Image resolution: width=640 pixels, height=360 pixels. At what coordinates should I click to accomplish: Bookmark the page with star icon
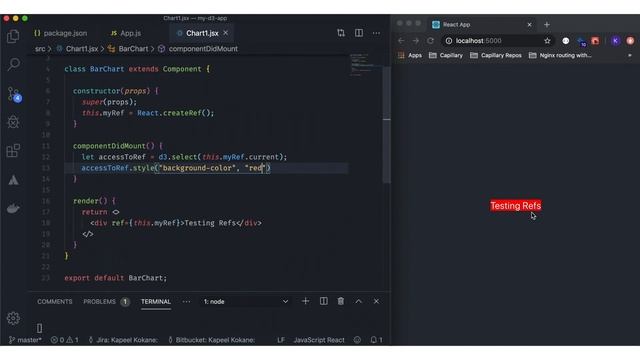tap(547, 41)
